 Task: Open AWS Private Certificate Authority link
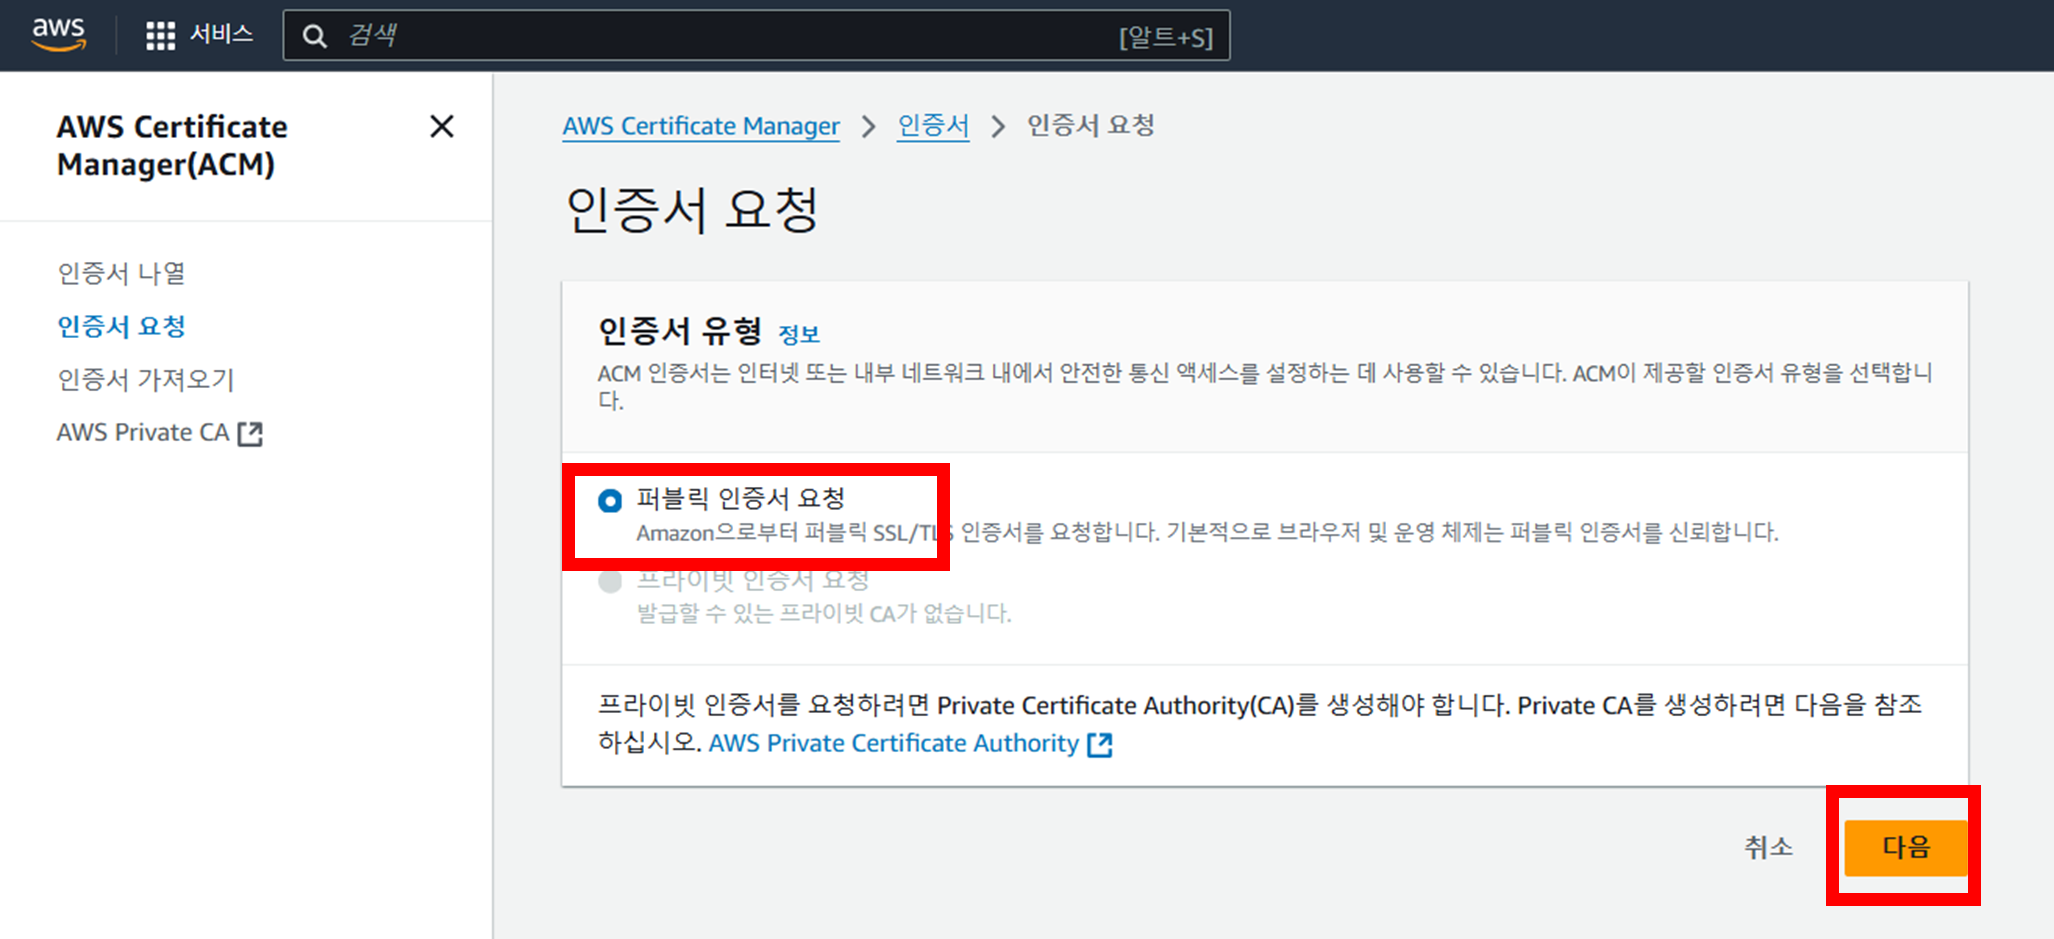pos(894,743)
